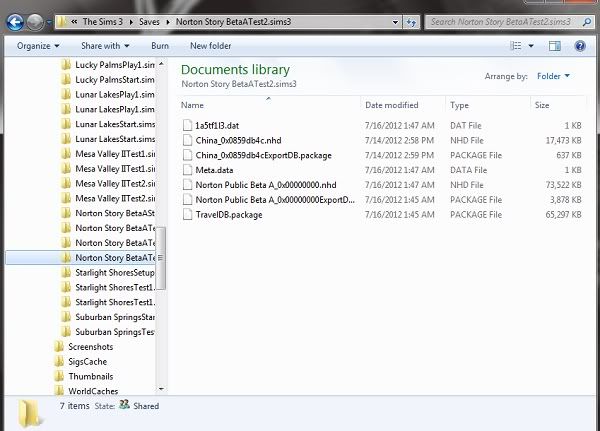Select Norton Public Beta A_0x00000000.nhd
Viewport: 600px width, 431px height.
point(266,185)
